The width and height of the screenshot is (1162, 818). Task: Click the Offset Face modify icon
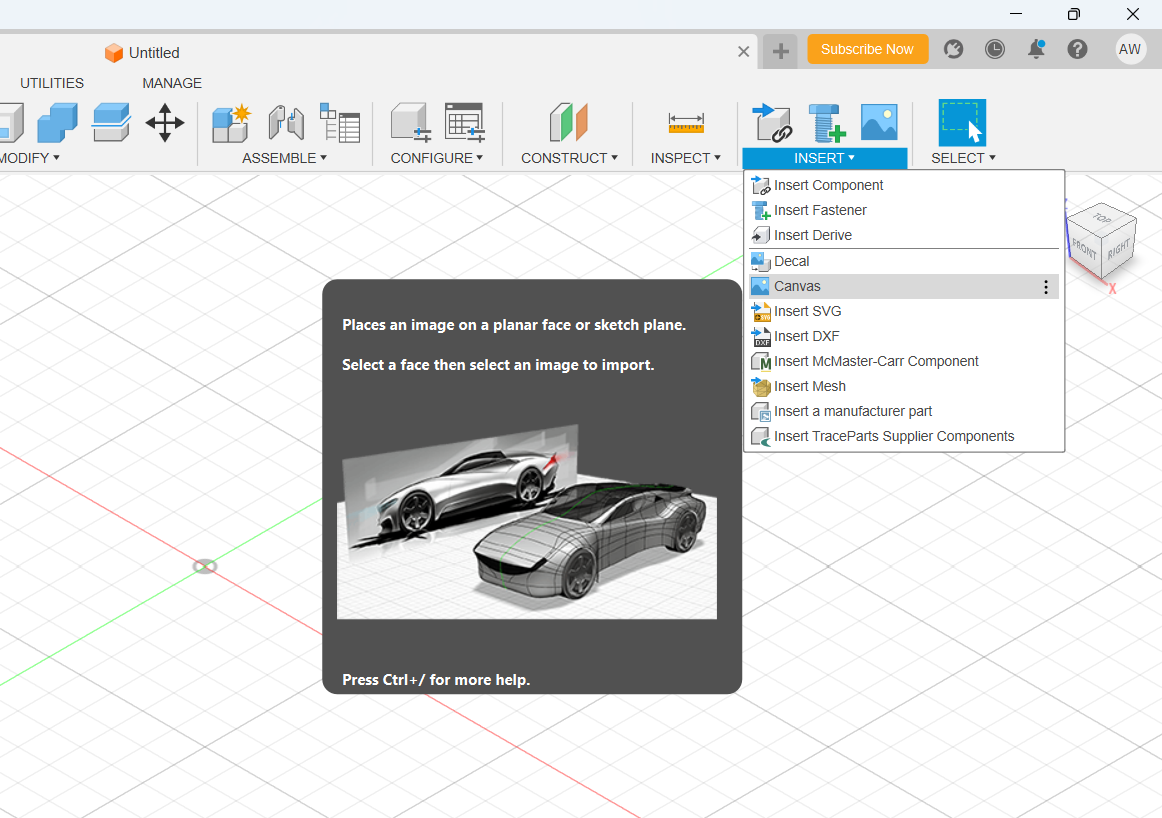coord(111,123)
